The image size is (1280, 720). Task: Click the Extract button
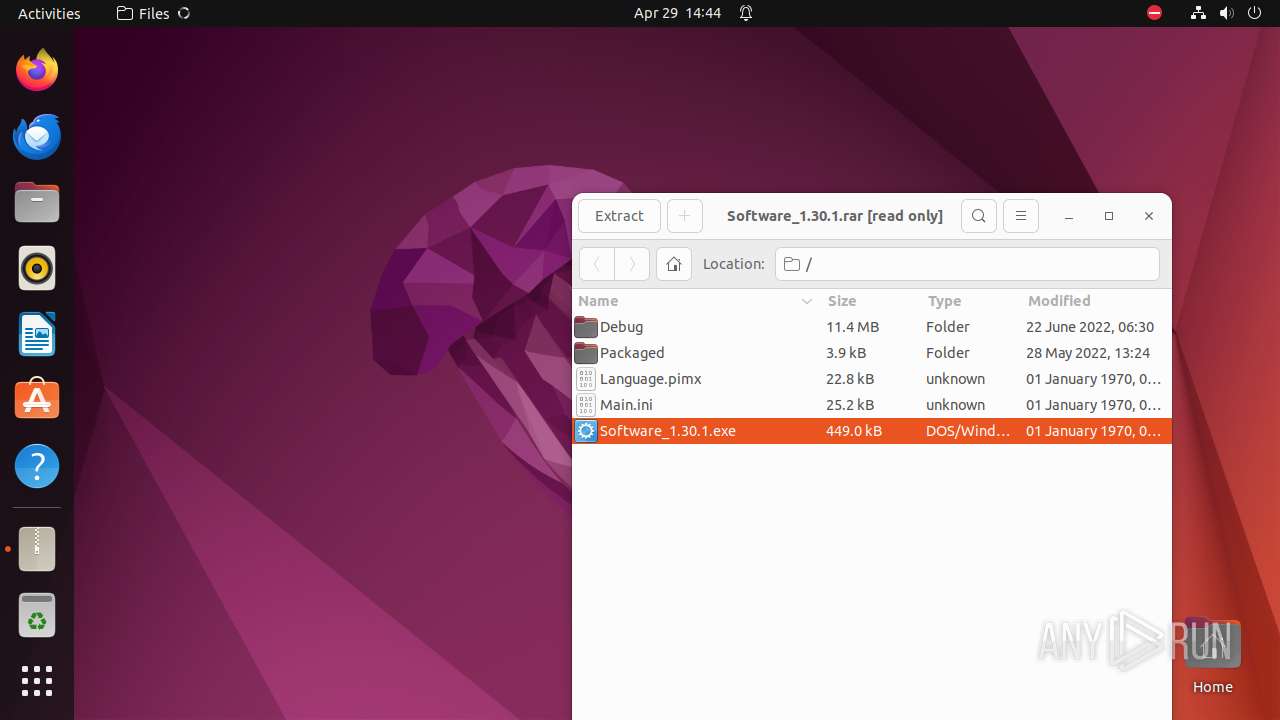click(x=619, y=216)
